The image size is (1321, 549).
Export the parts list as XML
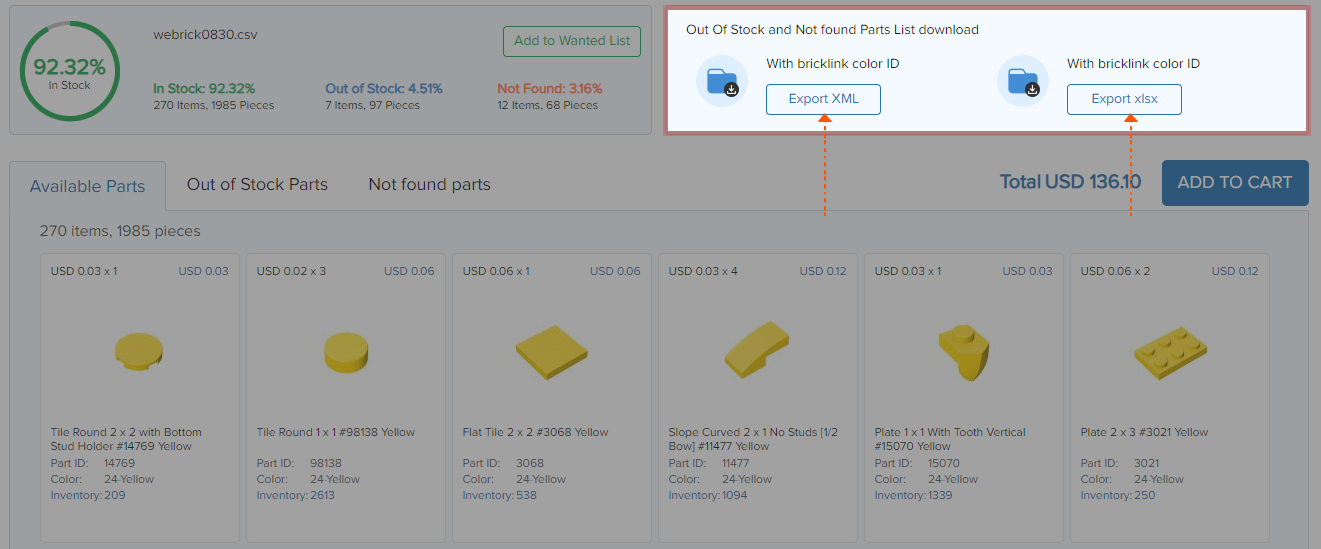pos(823,99)
